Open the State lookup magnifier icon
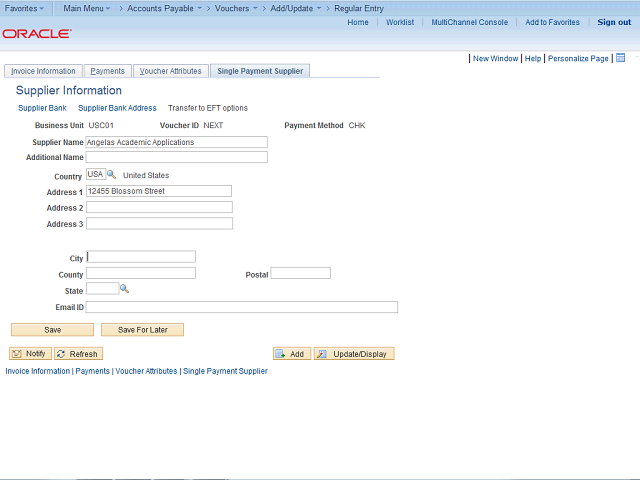The height and width of the screenshot is (480, 640). click(124, 289)
